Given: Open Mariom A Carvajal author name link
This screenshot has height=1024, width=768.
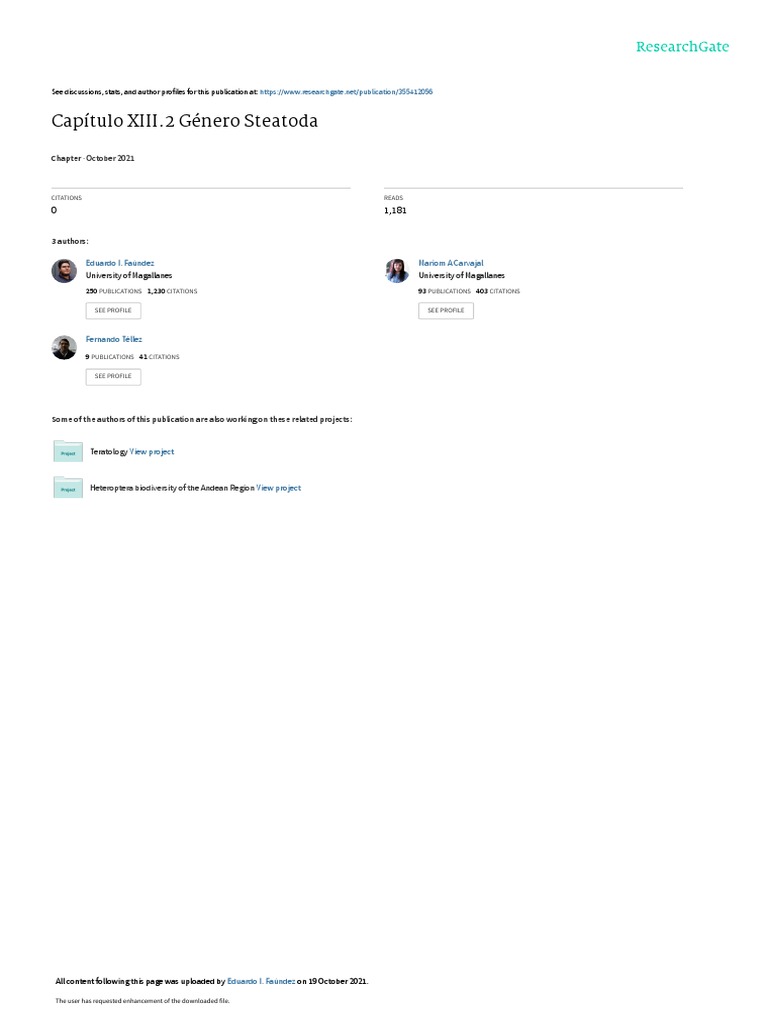Looking at the screenshot, I should 451,263.
